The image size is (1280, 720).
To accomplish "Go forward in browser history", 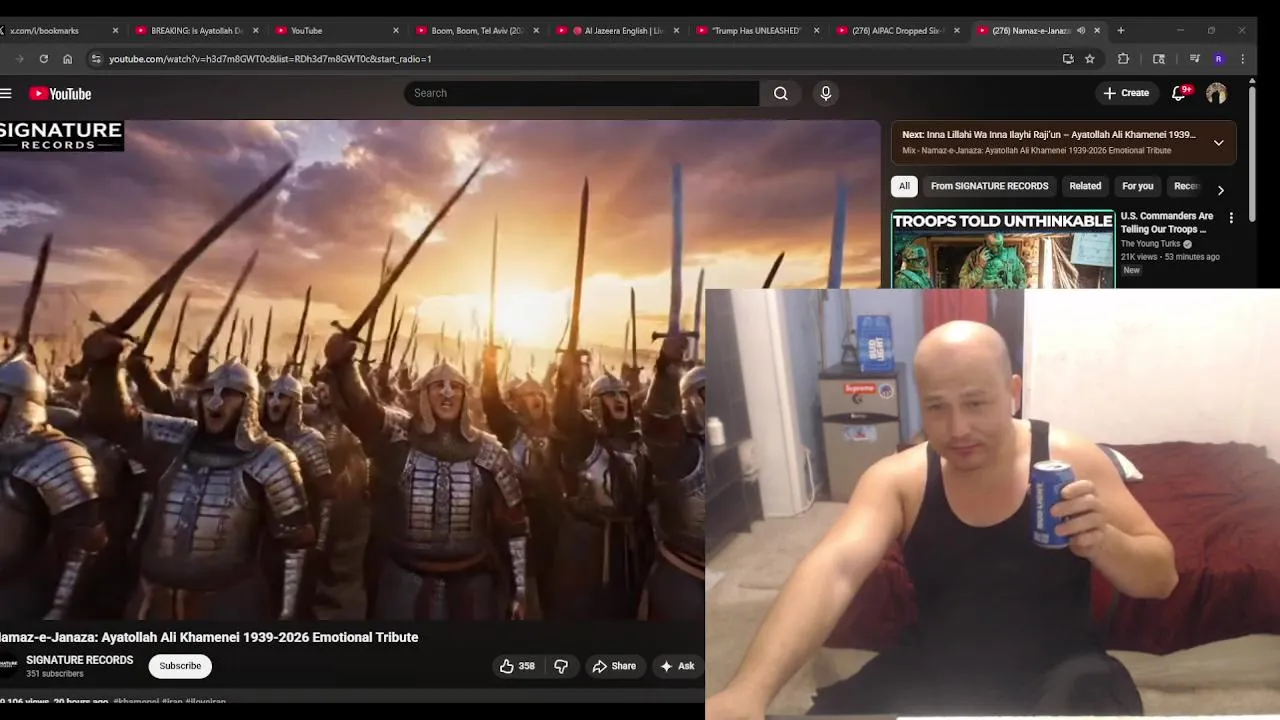I will click(x=19, y=59).
